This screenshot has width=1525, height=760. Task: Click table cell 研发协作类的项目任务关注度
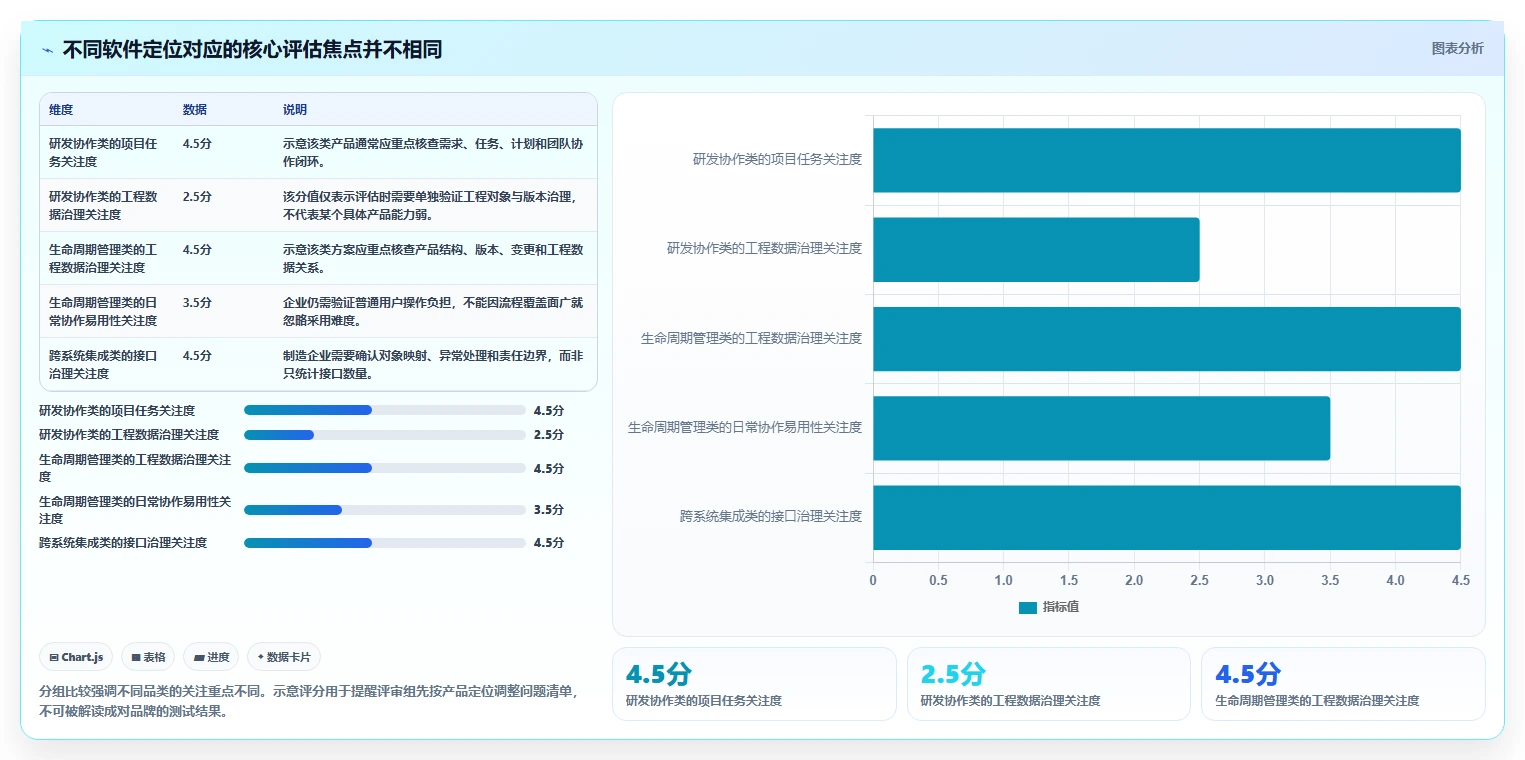pos(105,152)
